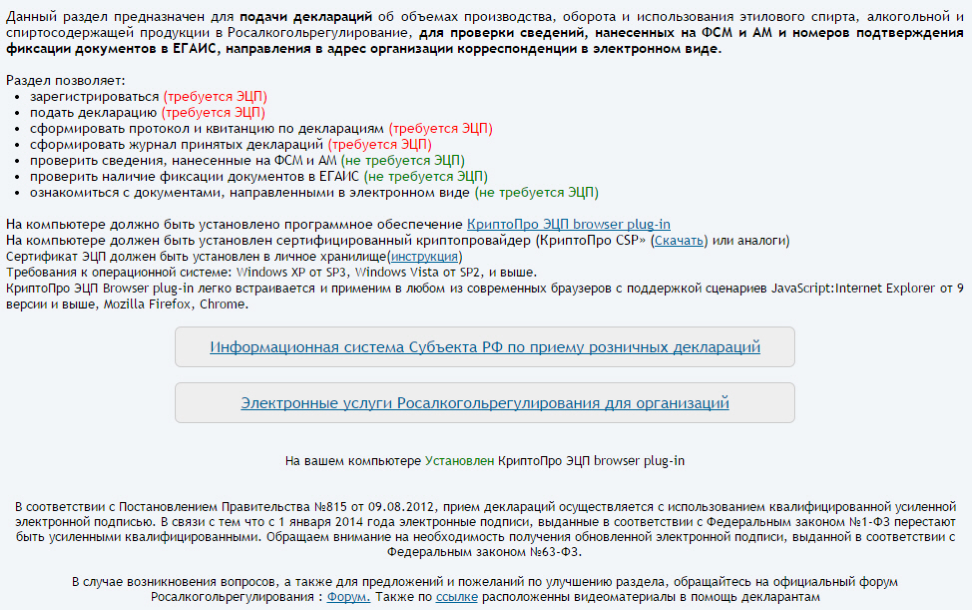The height and width of the screenshot is (610, 972).
Task: Click the Постановлением Правительства №815 notice paragraph
Action: click(x=486, y=522)
